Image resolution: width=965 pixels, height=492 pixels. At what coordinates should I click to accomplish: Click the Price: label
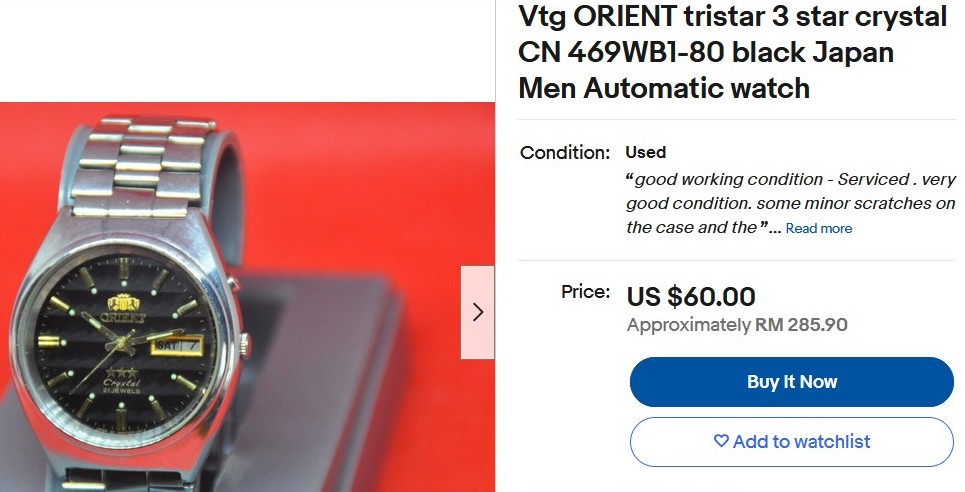click(585, 291)
